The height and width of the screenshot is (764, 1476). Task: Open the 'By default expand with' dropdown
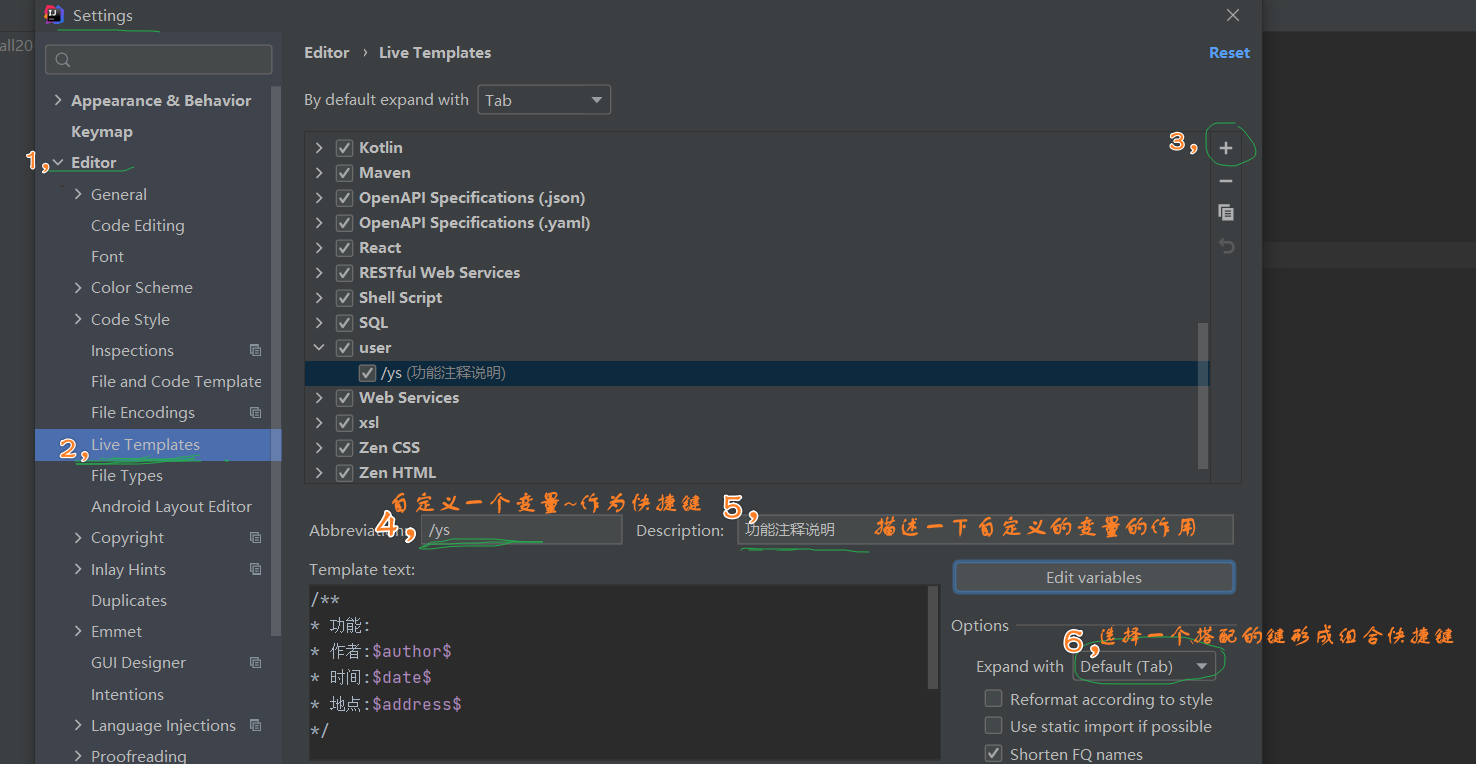coord(544,100)
